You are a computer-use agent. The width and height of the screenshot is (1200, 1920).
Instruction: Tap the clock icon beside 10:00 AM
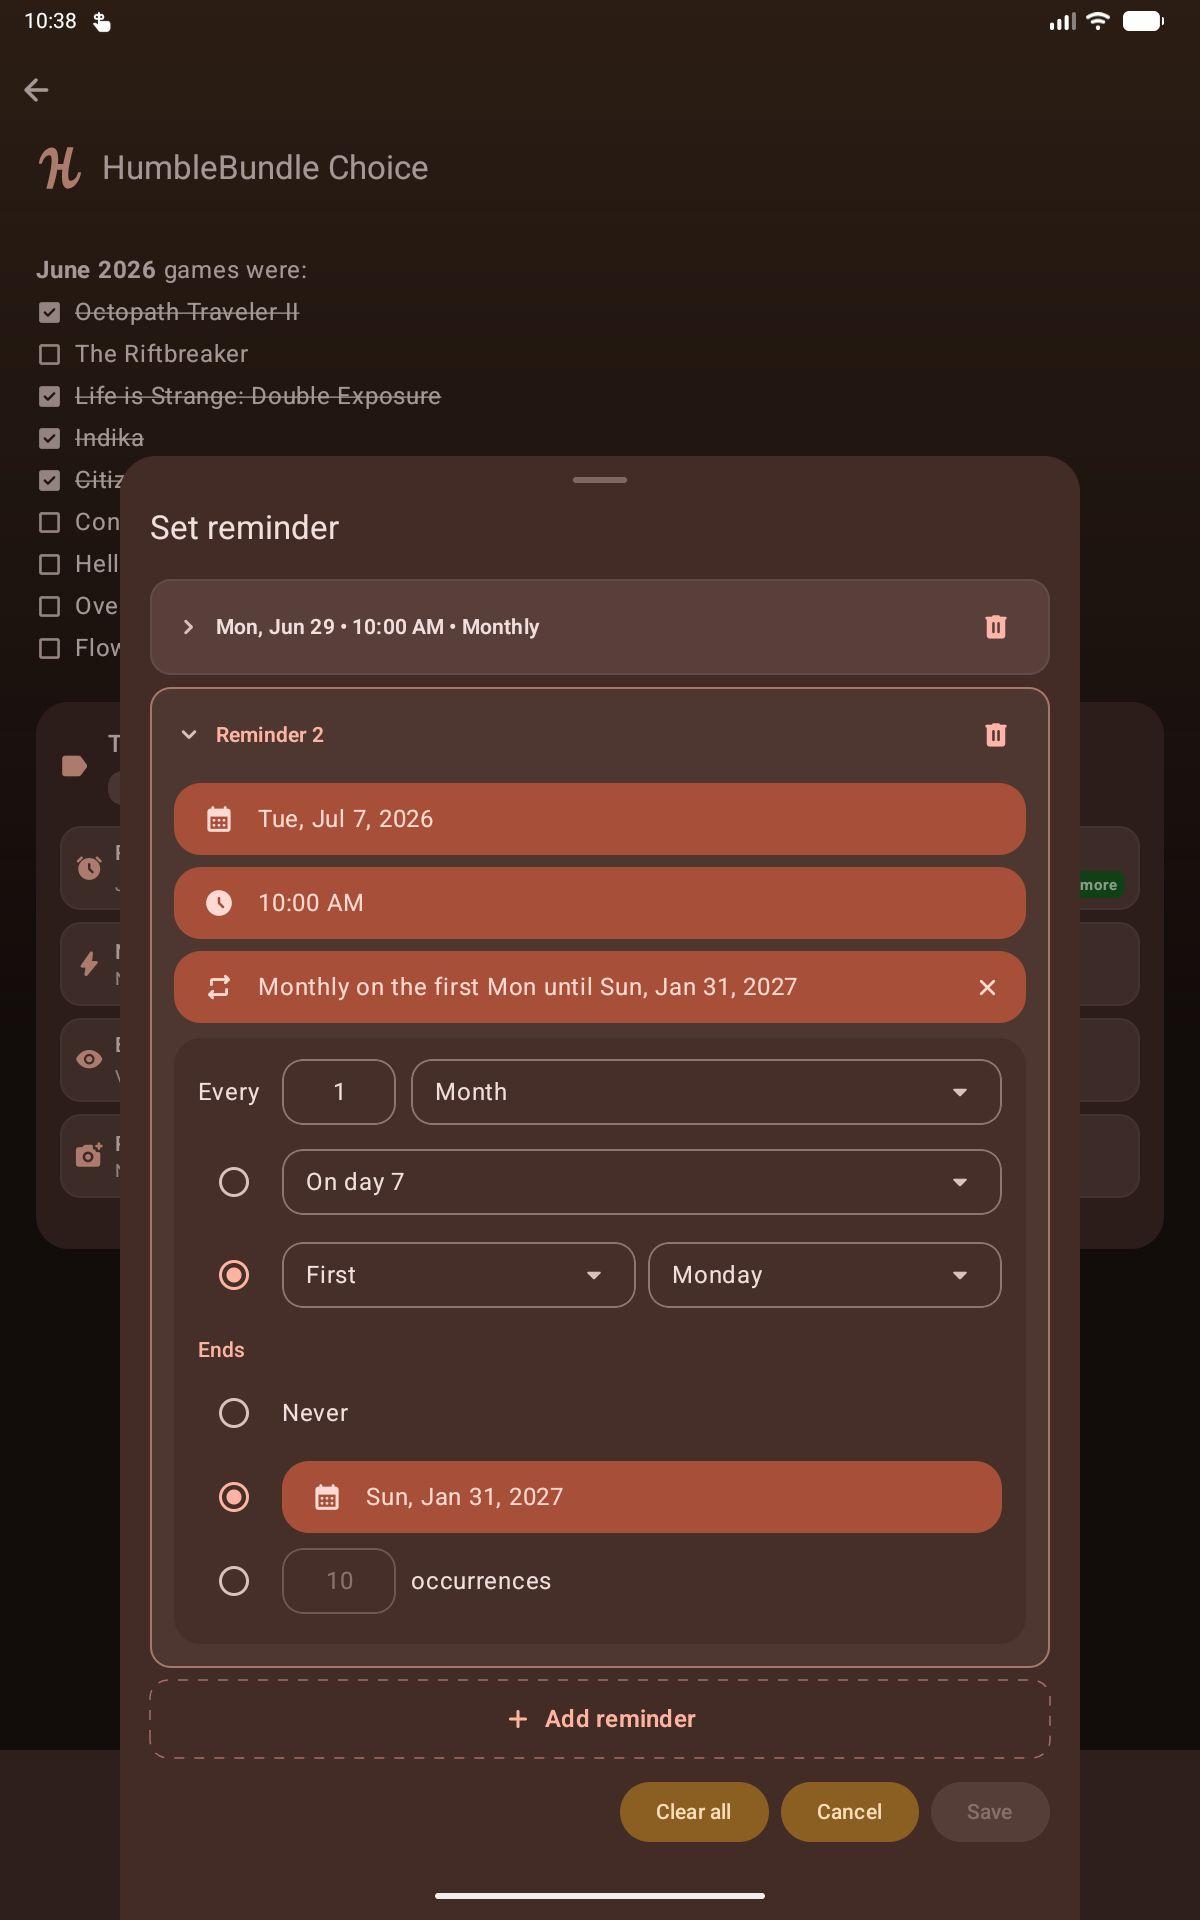point(219,903)
